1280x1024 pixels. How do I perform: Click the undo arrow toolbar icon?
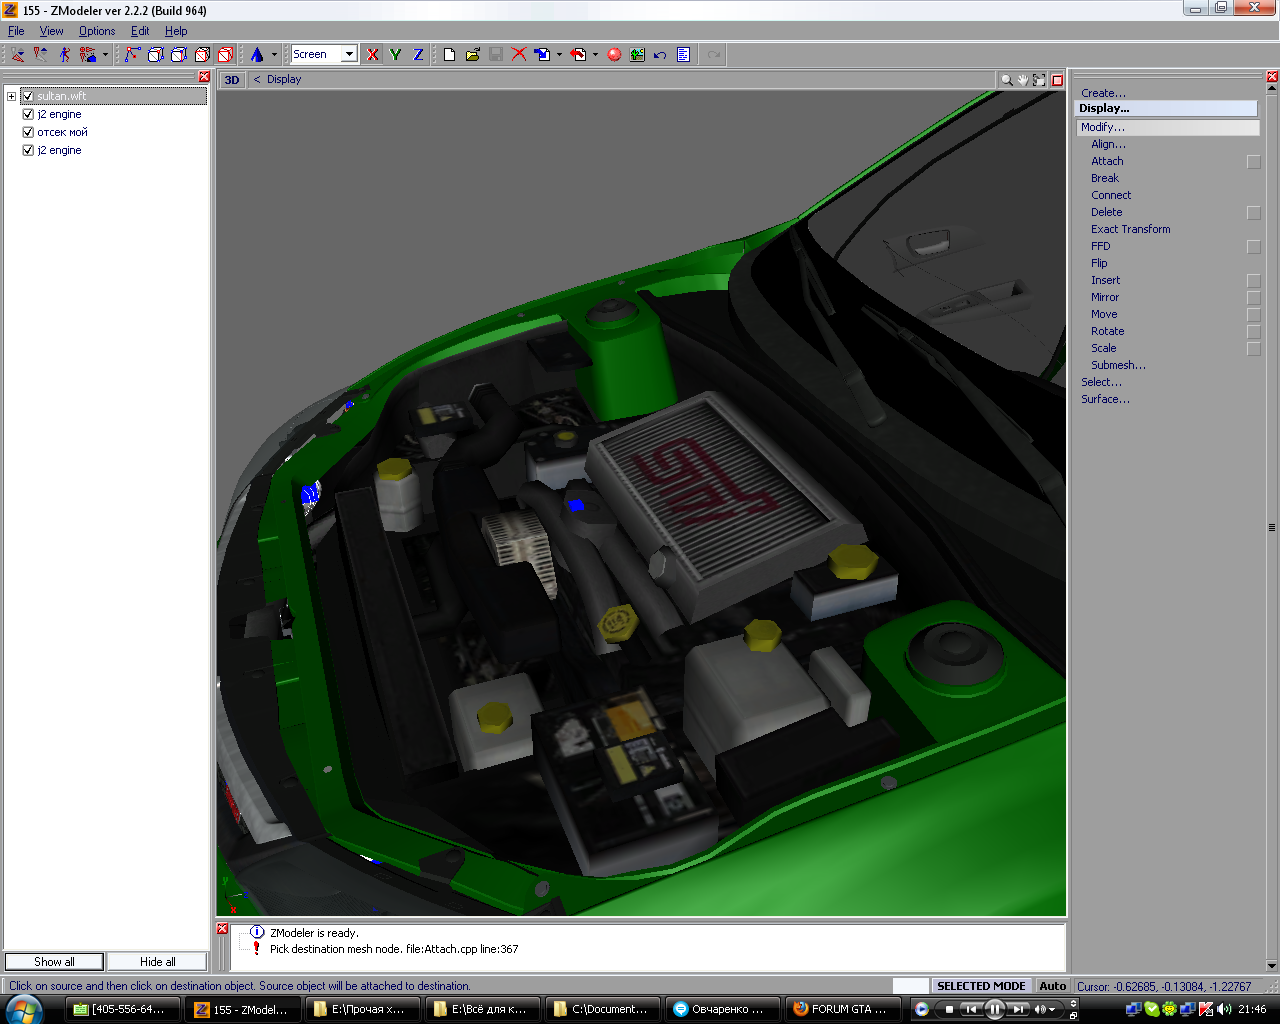[660, 55]
